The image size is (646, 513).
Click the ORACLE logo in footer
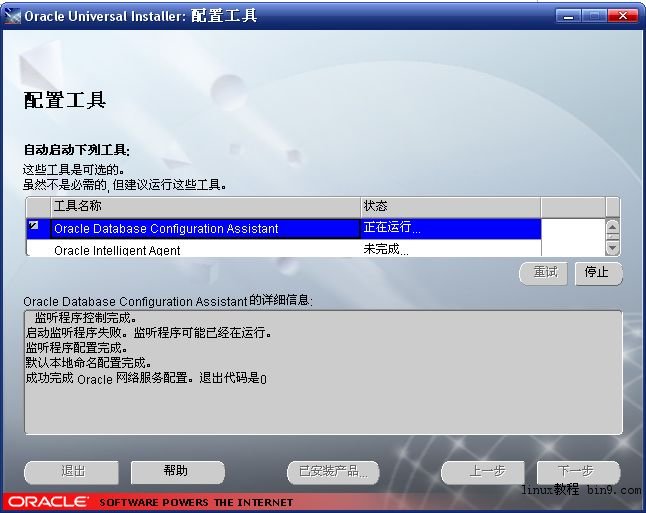pyautogui.click(x=48, y=502)
